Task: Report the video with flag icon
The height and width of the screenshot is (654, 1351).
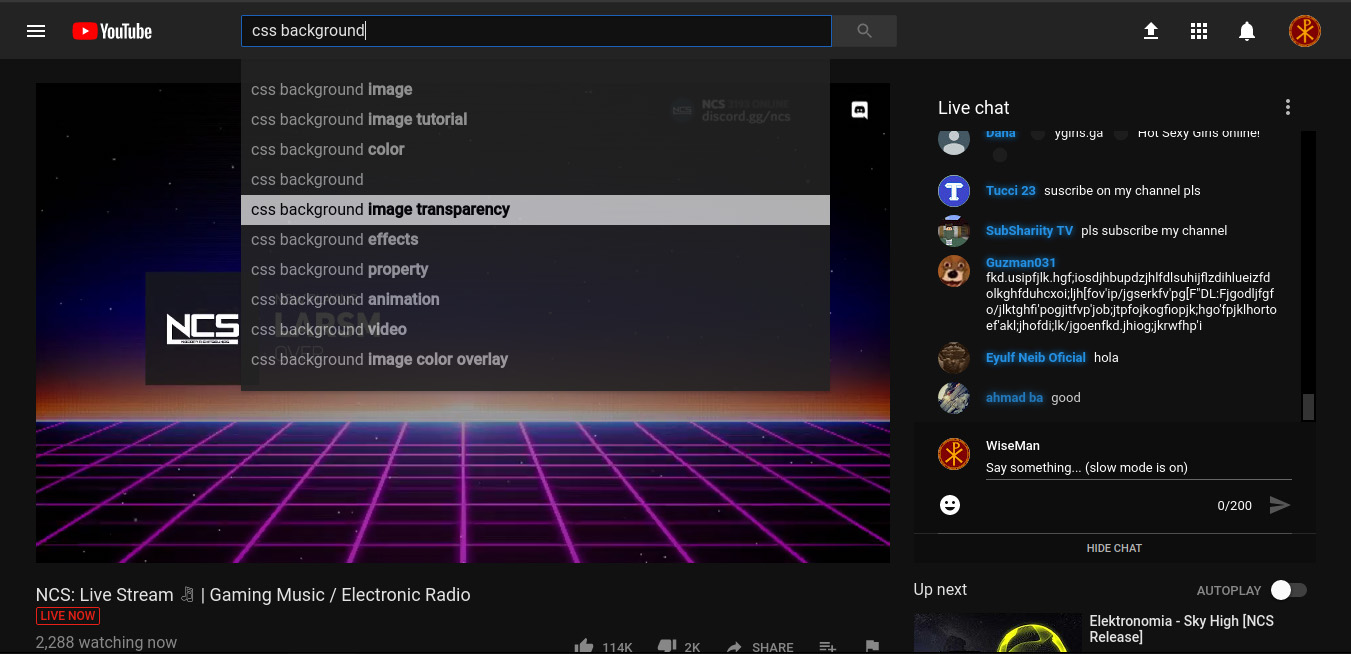Action: 872,646
